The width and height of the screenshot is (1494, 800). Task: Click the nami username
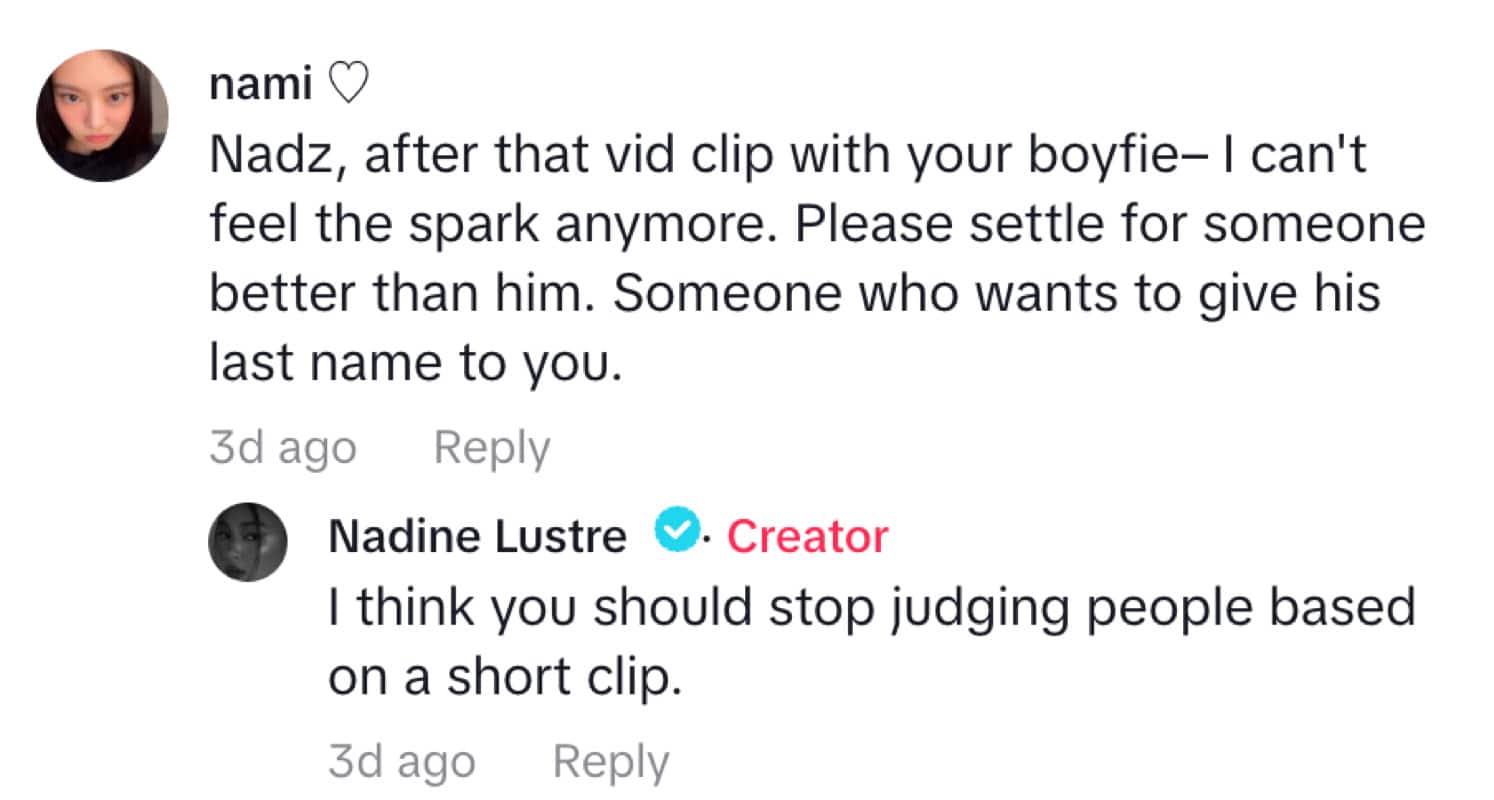pyautogui.click(x=259, y=86)
